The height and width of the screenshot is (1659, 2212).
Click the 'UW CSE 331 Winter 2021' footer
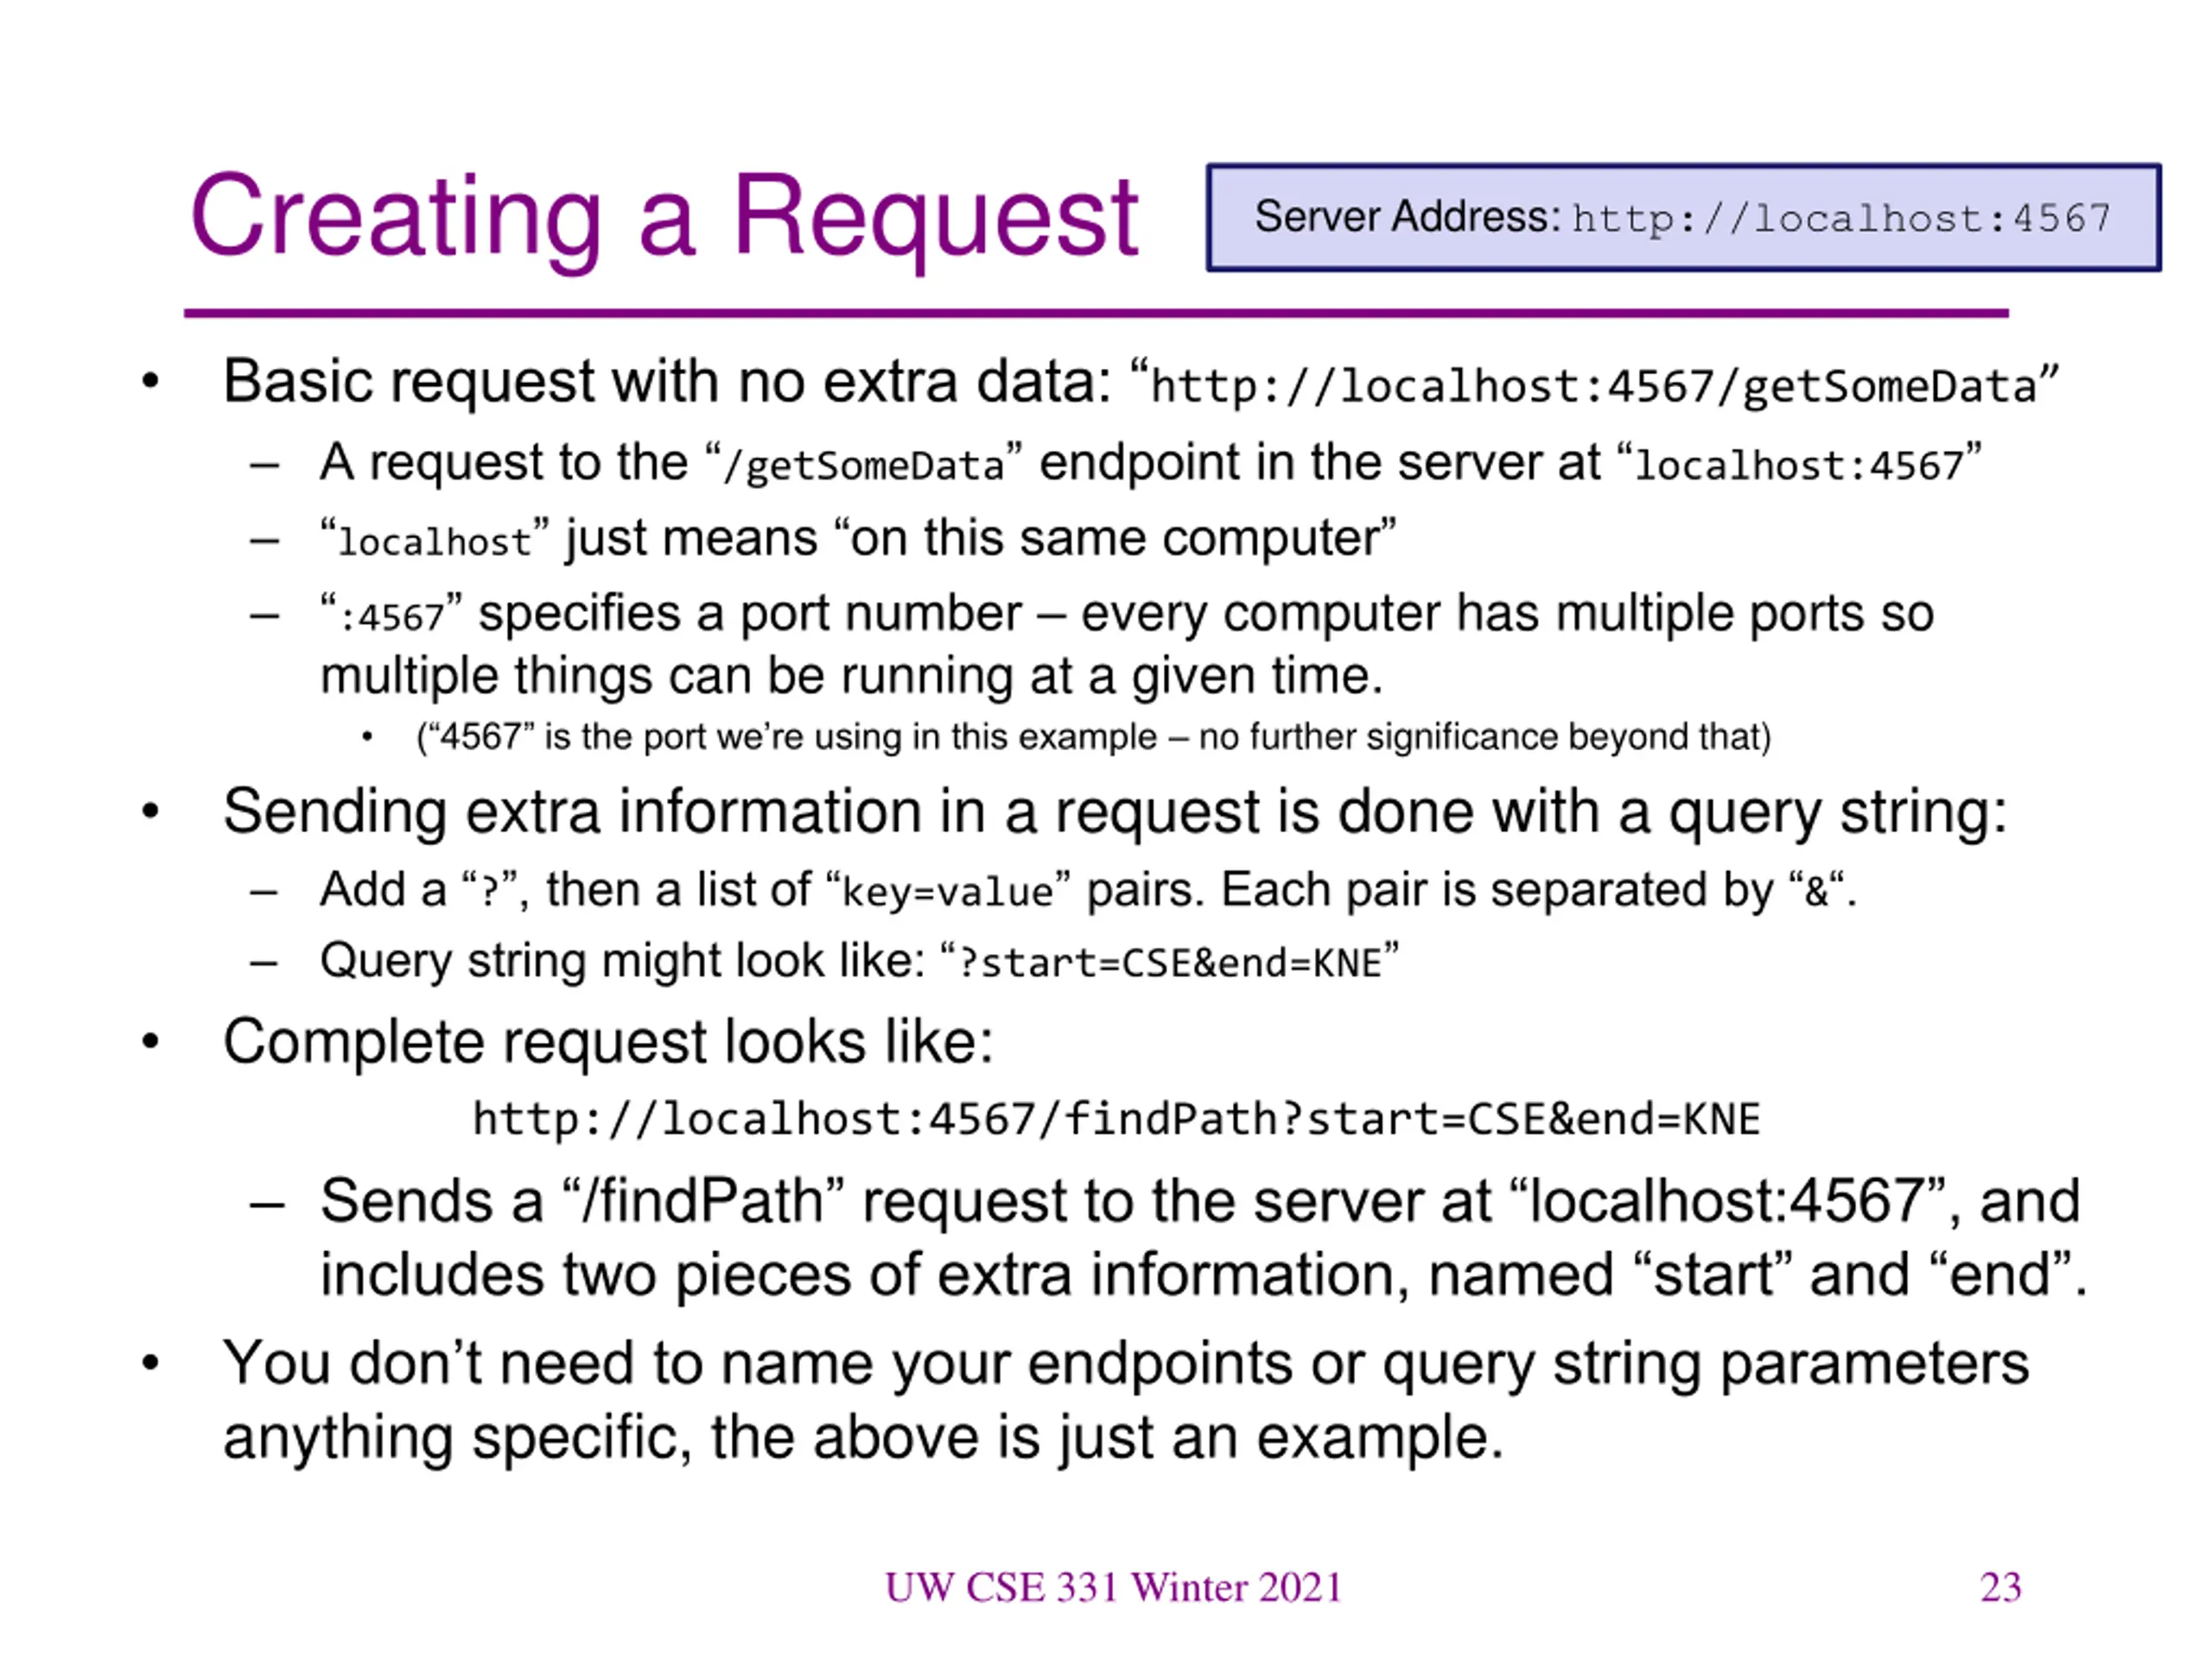click(1113, 1588)
